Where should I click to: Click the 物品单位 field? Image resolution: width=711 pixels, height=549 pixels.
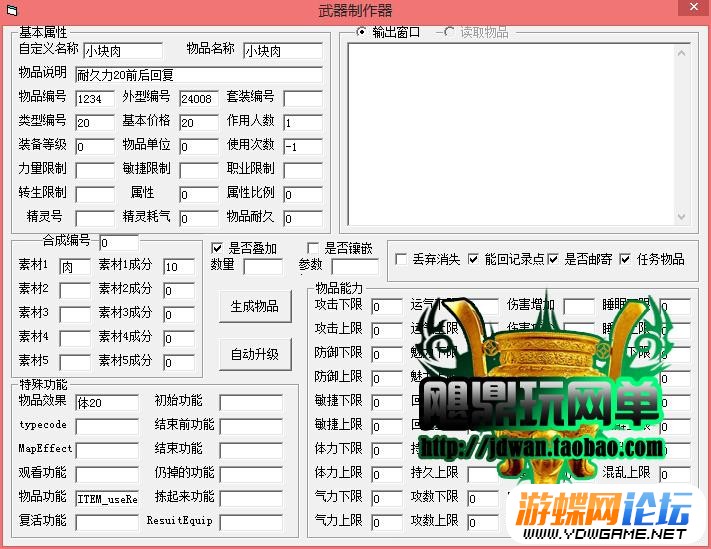[199, 147]
